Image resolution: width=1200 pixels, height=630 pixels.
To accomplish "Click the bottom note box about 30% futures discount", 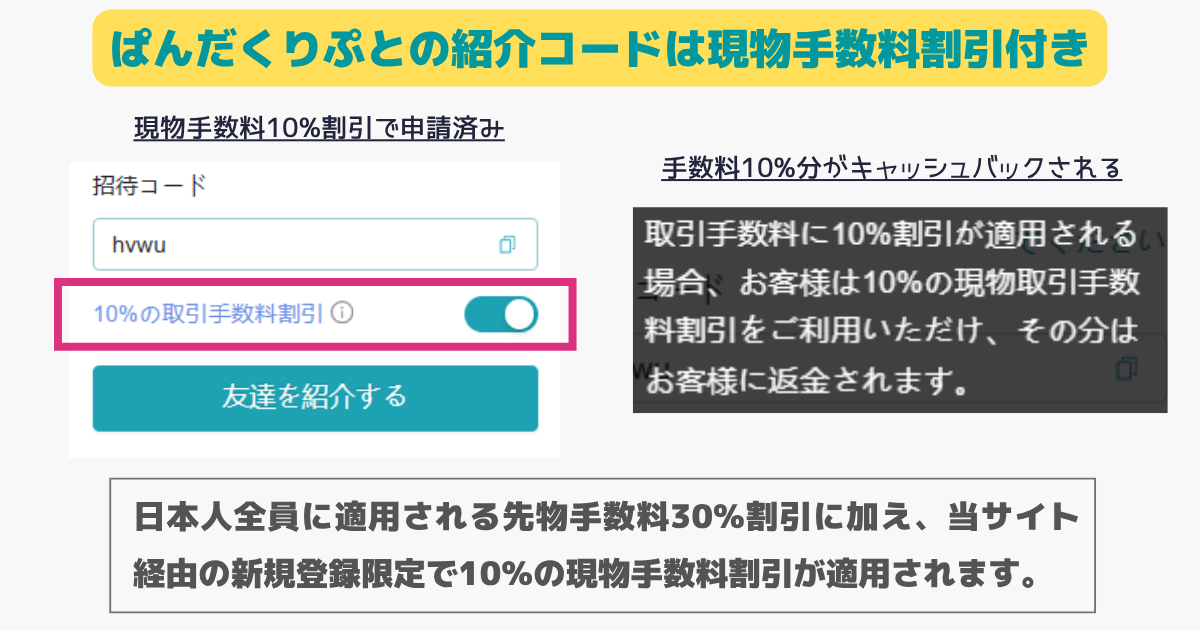I will pos(602,545).
